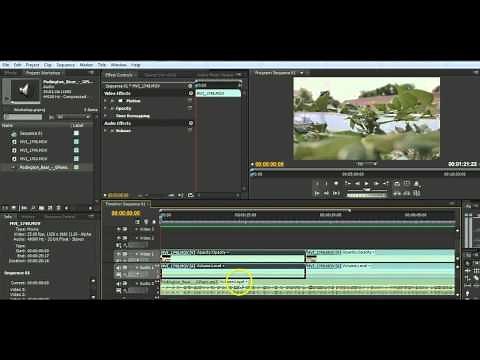The width and height of the screenshot is (480, 360).
Task: Click the Clear trash icon in Project panel
Action: tap(58, 208)
